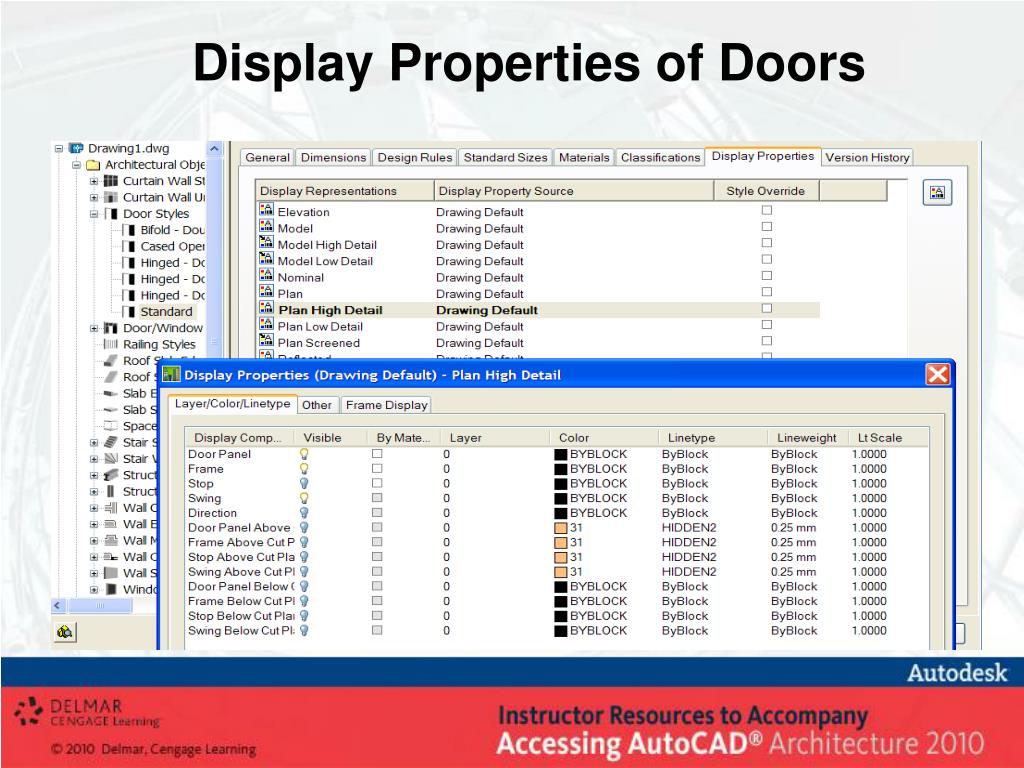Click the Nominal representation icon
The width and height of the screenshot is (1024, 768).
pos(266,276)
